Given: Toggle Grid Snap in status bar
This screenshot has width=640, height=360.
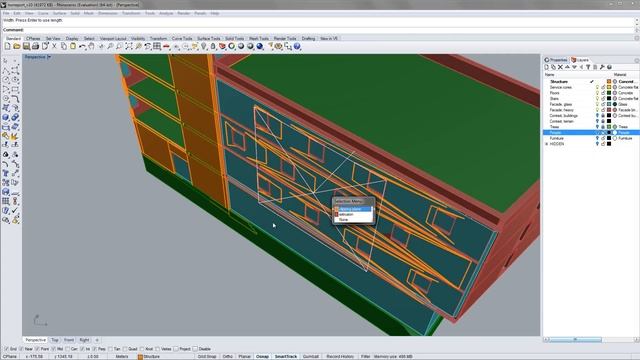Looking at the screenshot, I should click(207, 357).
